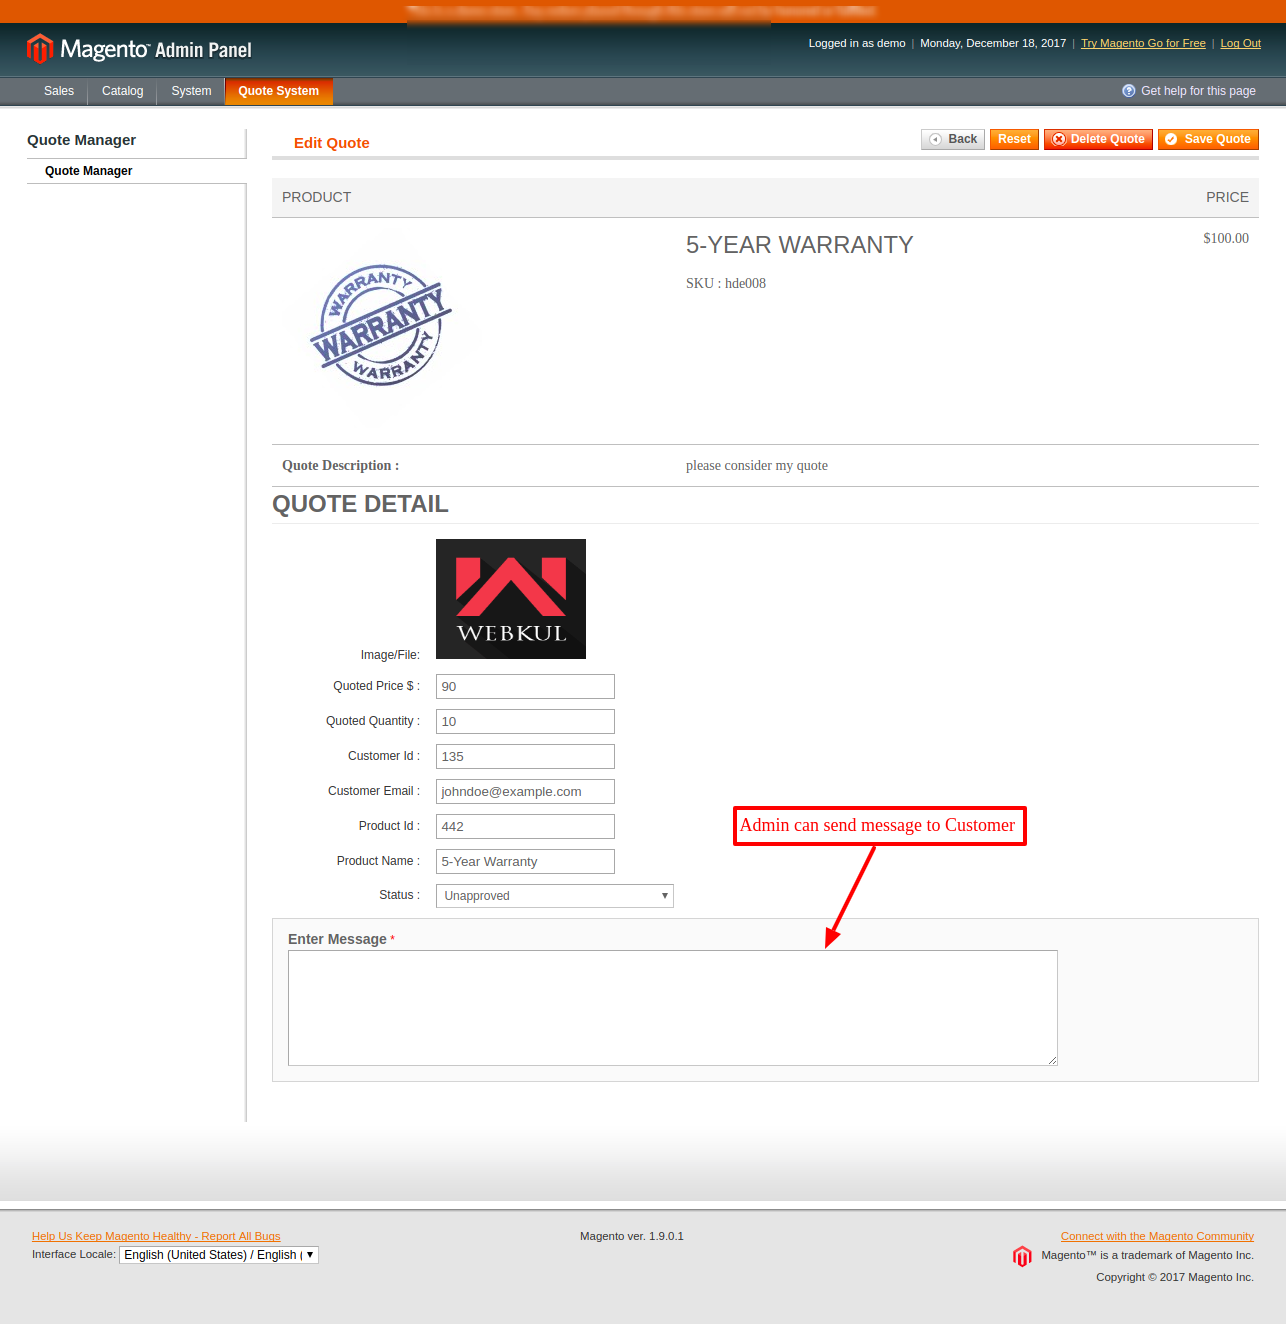Open Connect with the Magento Community link
This screenshot has height=1324, width=1286.
pyautogui.click(x=1157, y=1236)
